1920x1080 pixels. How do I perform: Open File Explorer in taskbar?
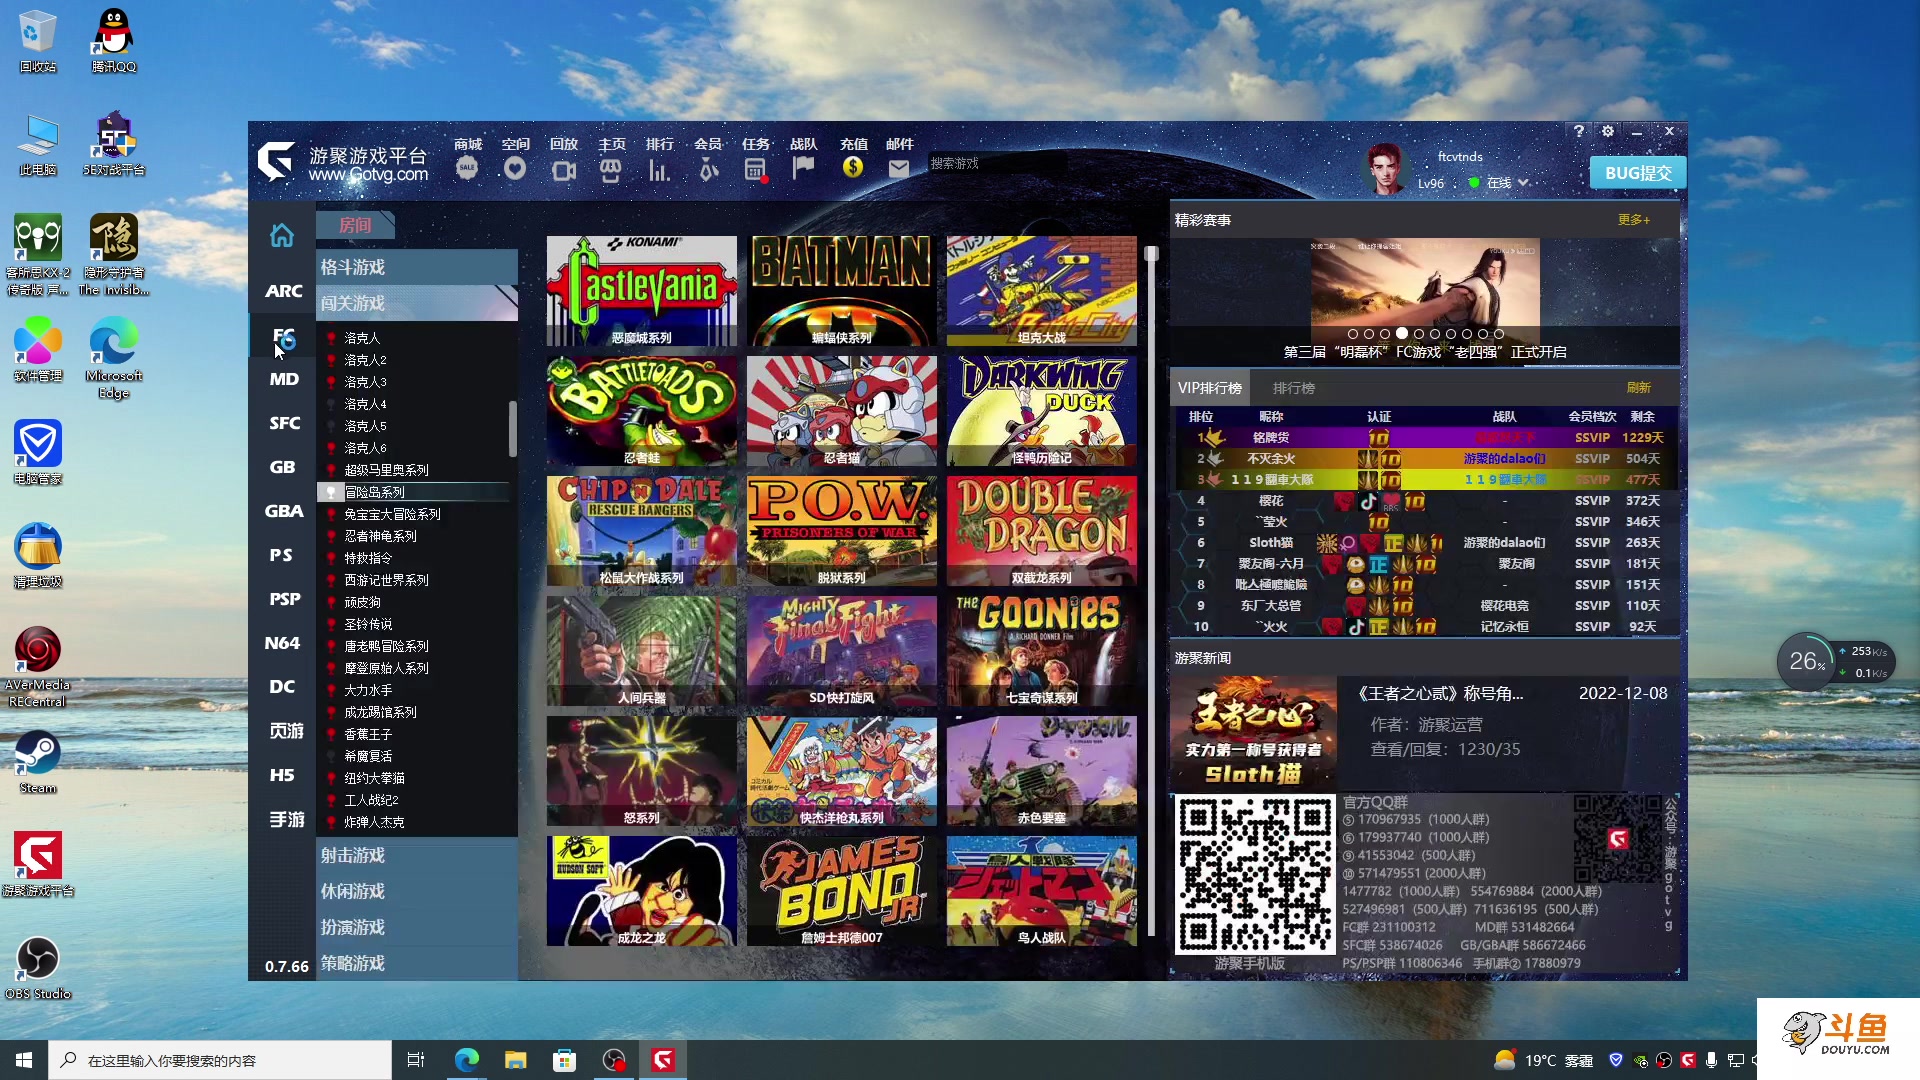(515, 1060)
